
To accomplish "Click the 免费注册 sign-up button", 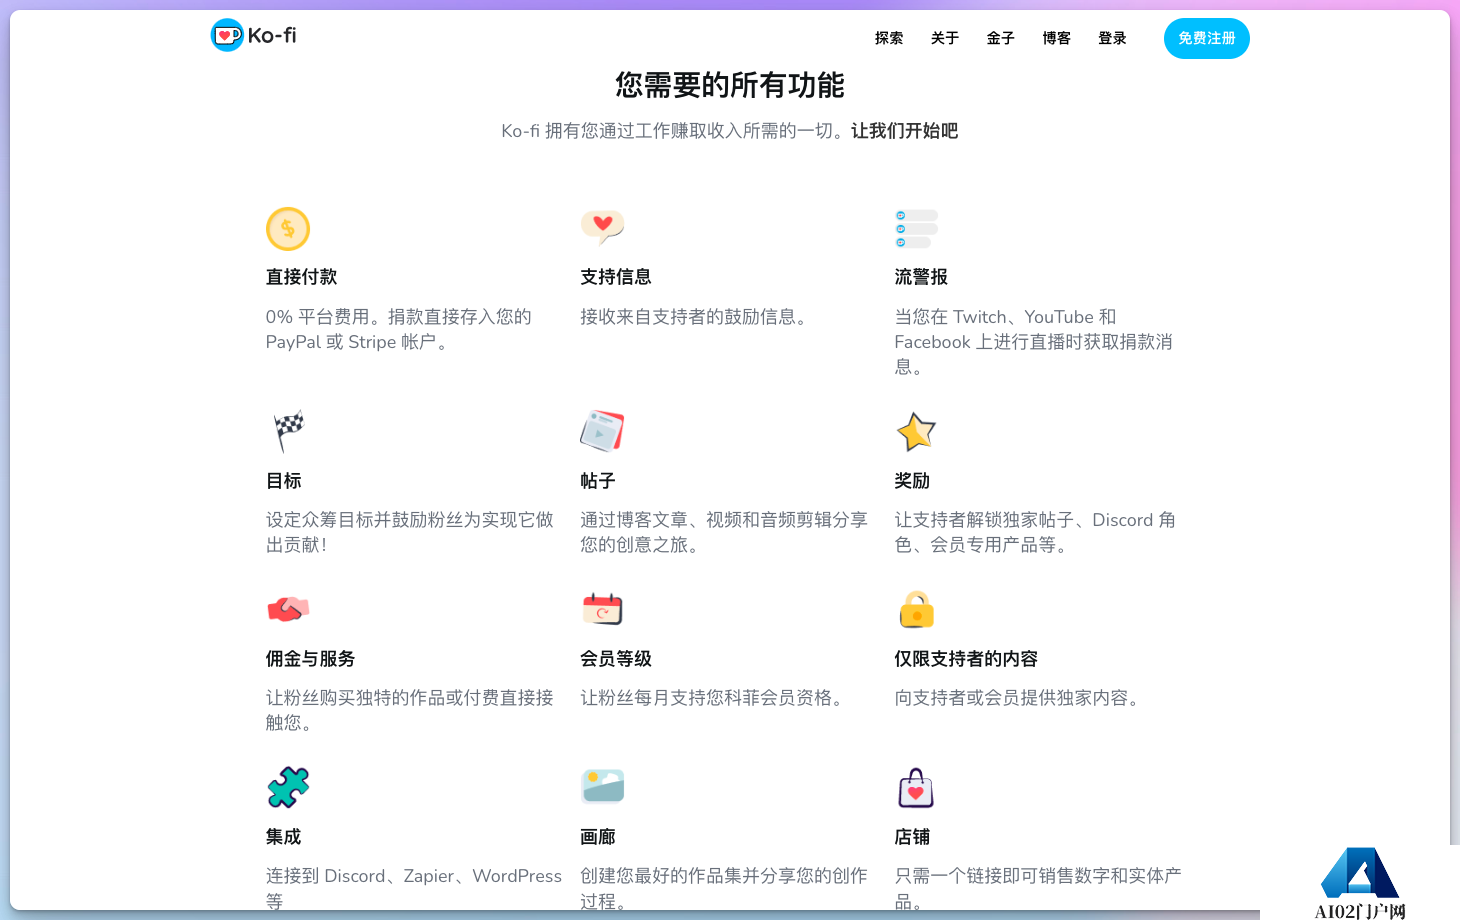I will point(1207,38).
